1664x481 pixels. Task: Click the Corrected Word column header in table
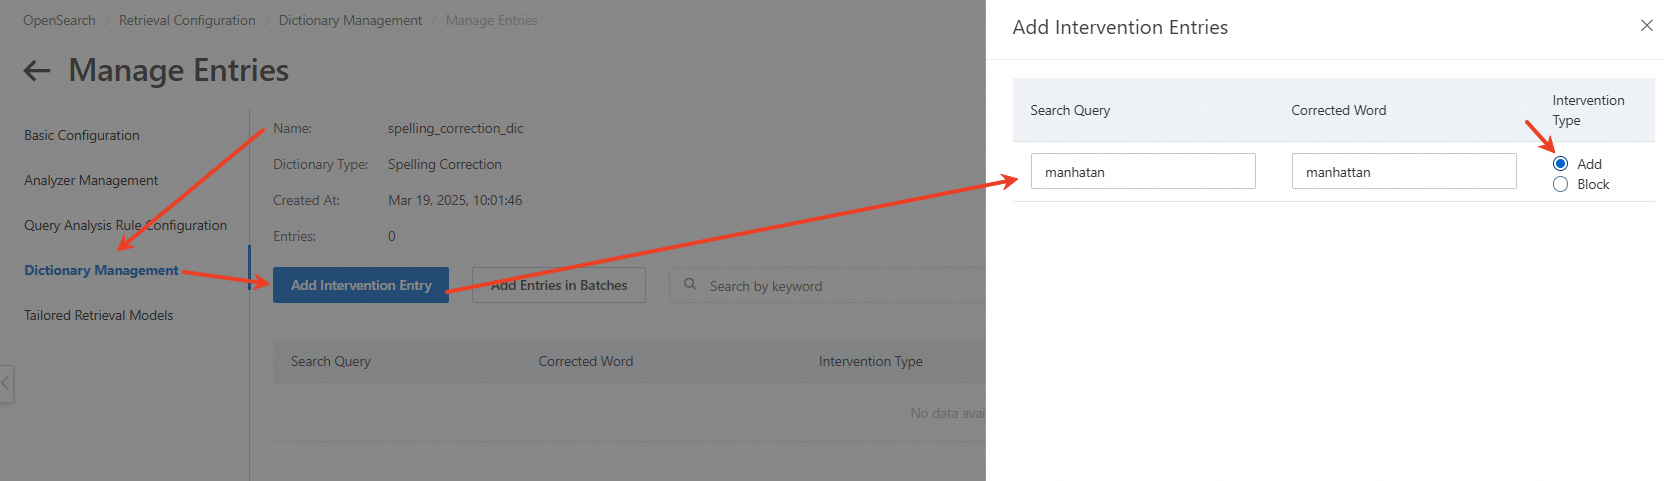pos(586,361)
